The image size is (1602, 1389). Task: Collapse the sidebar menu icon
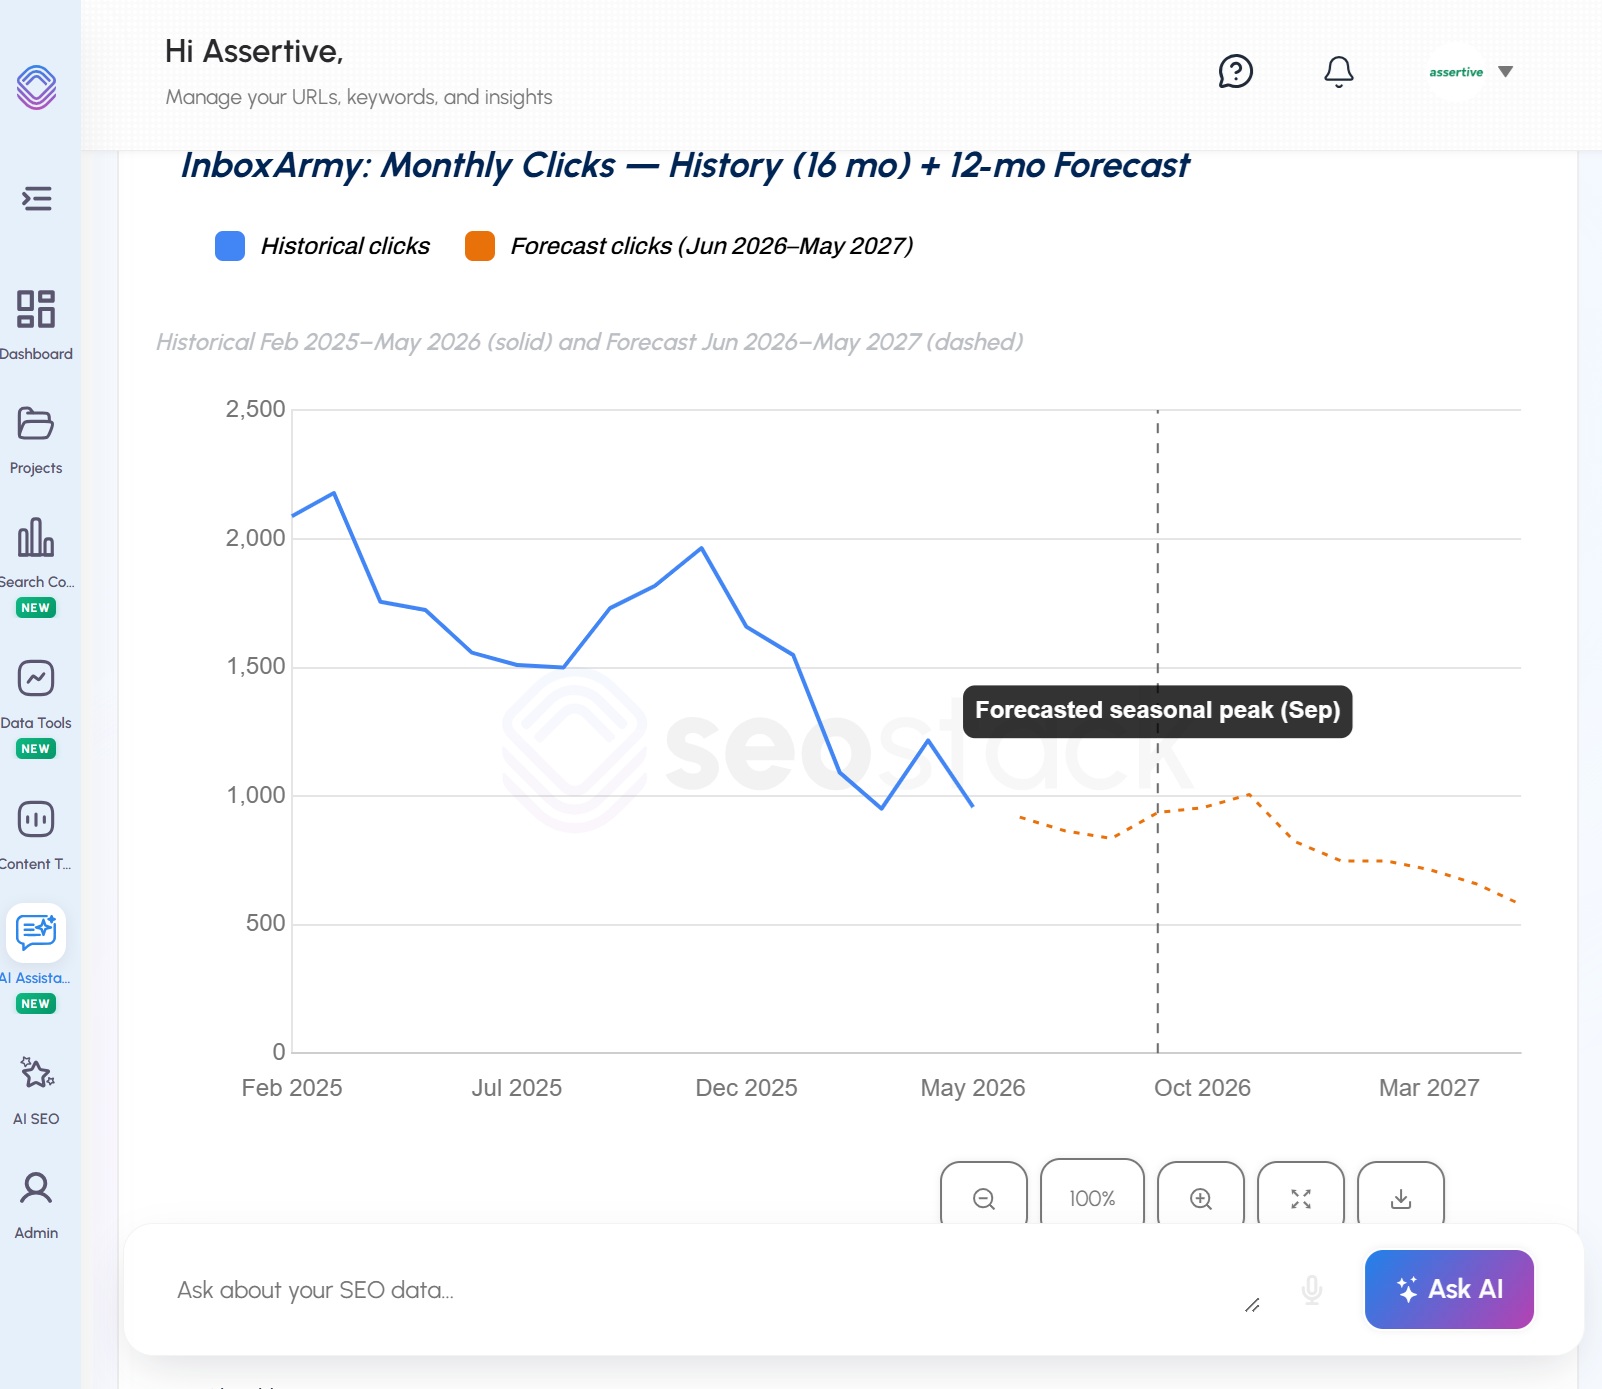tap(37, 199)
